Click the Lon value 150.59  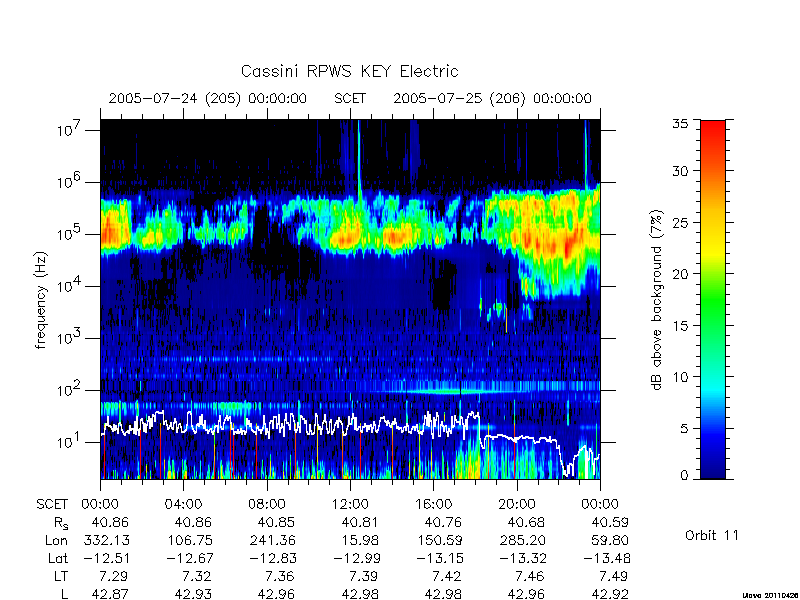pyautogui.click(x=438, y=541)
